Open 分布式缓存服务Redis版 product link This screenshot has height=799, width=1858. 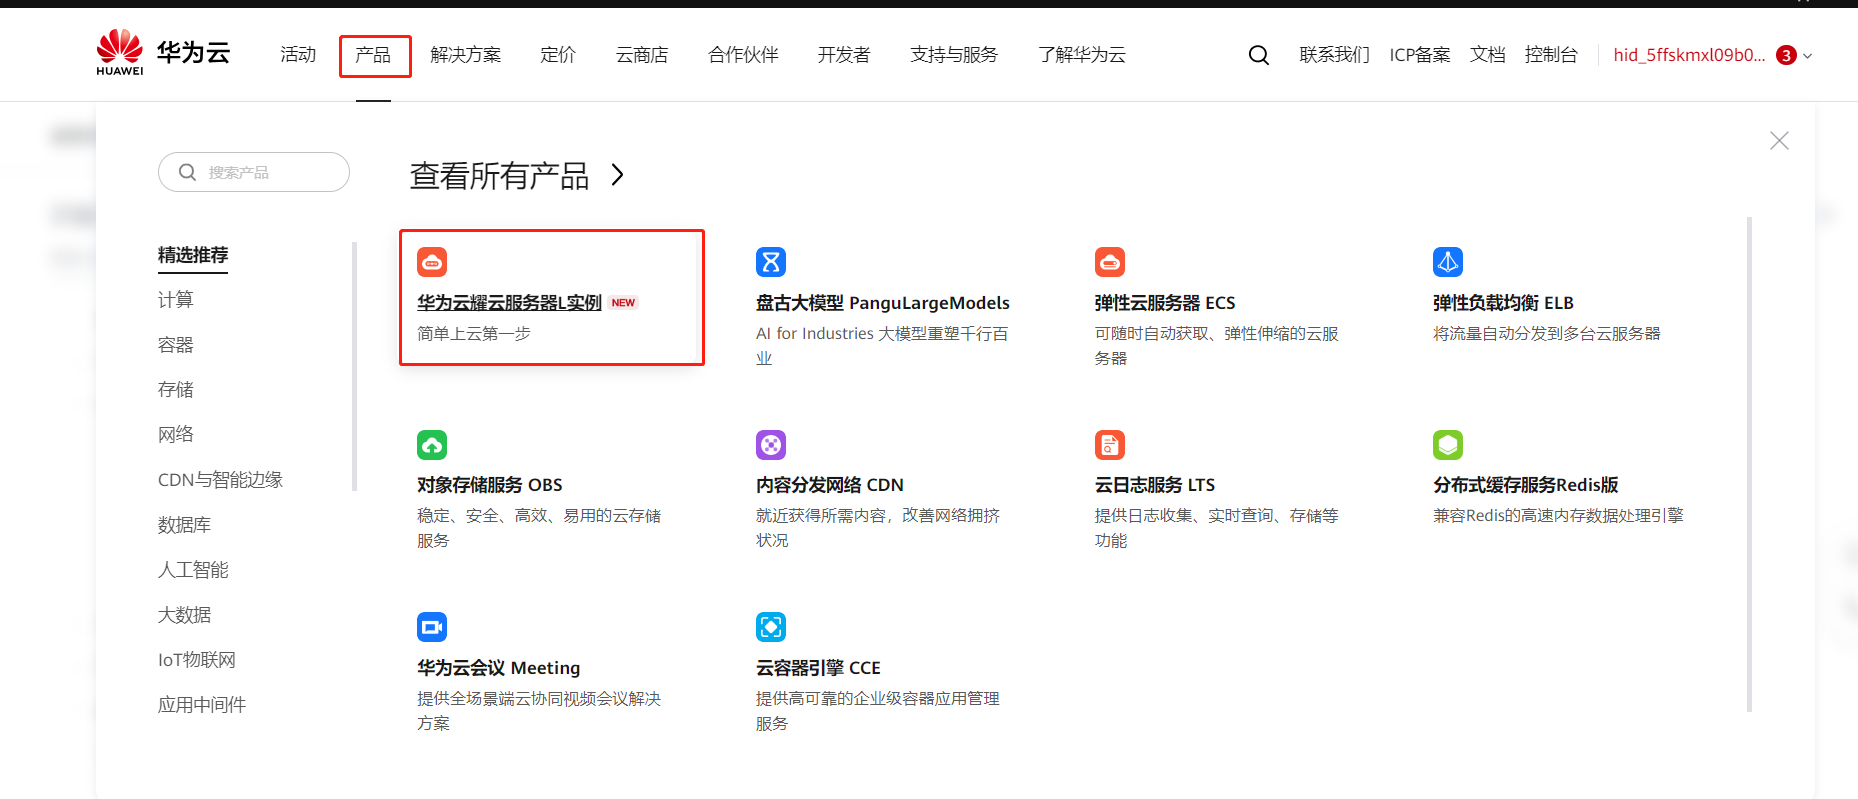[1526, 485]
